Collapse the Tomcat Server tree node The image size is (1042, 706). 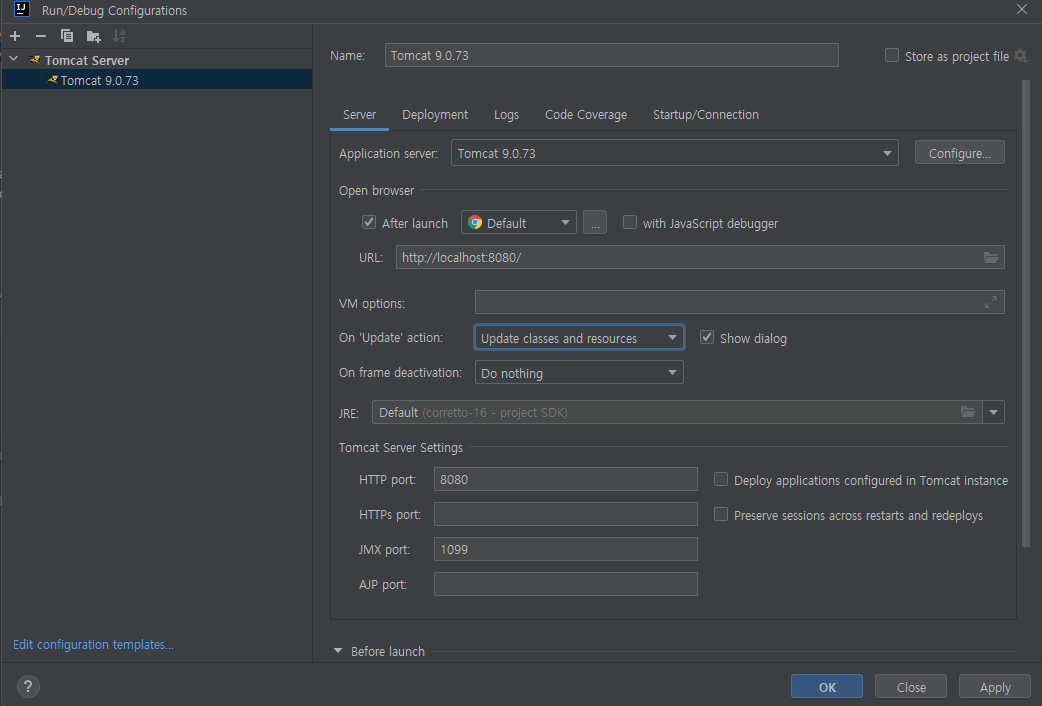14,59
